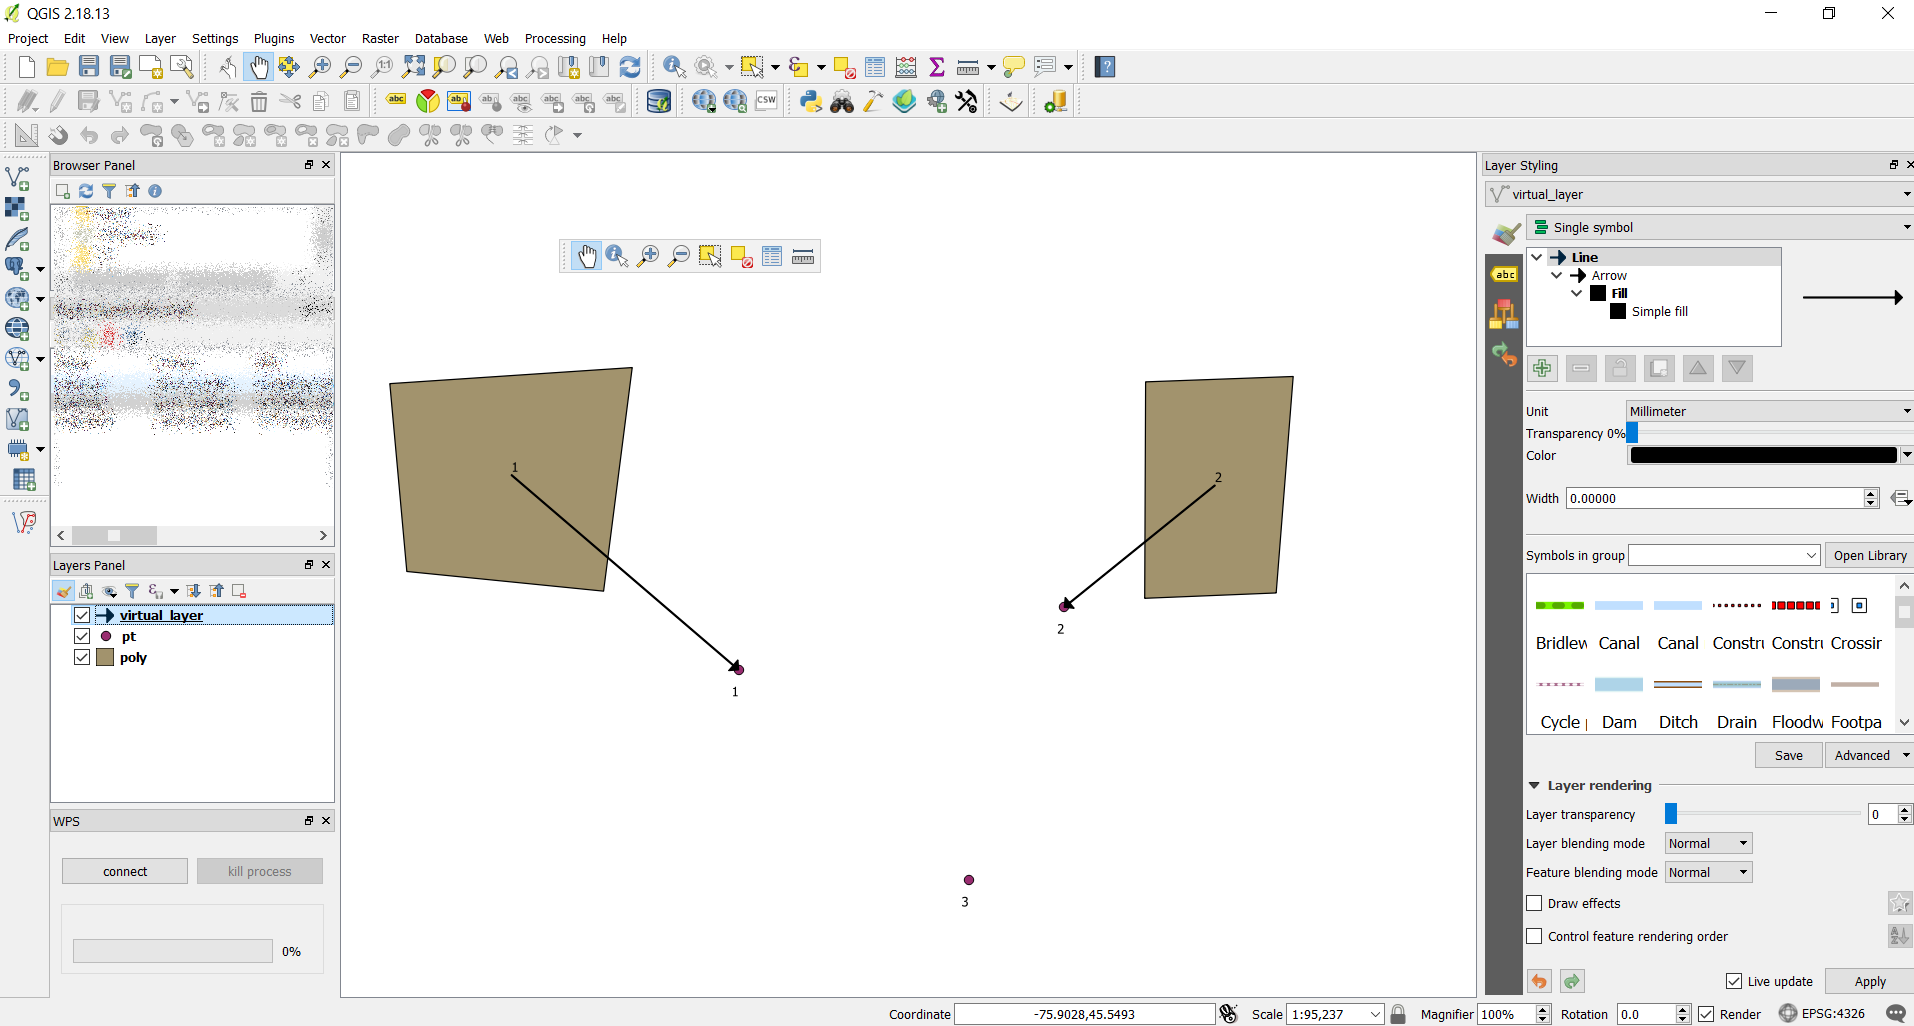This screenshot has height=1026, width=1914.
Task: Save the project with the floppy disk icon
Action: 89,67
